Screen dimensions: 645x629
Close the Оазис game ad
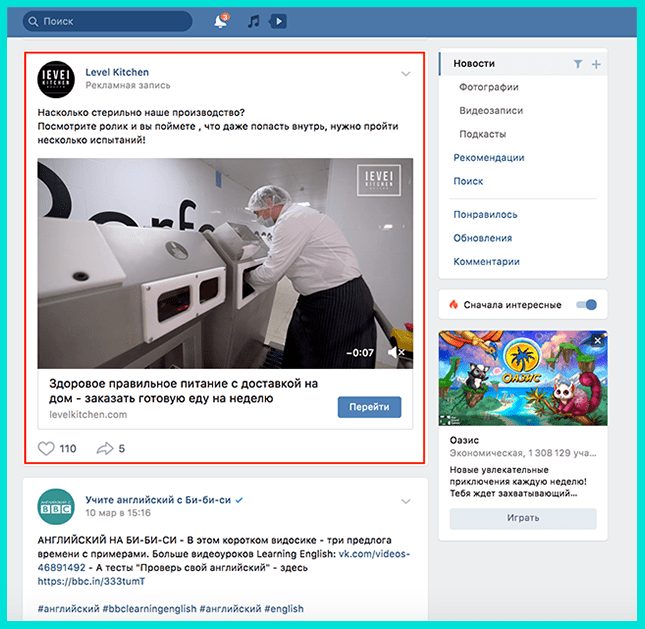pyautogui.click(x=597, y=340)
